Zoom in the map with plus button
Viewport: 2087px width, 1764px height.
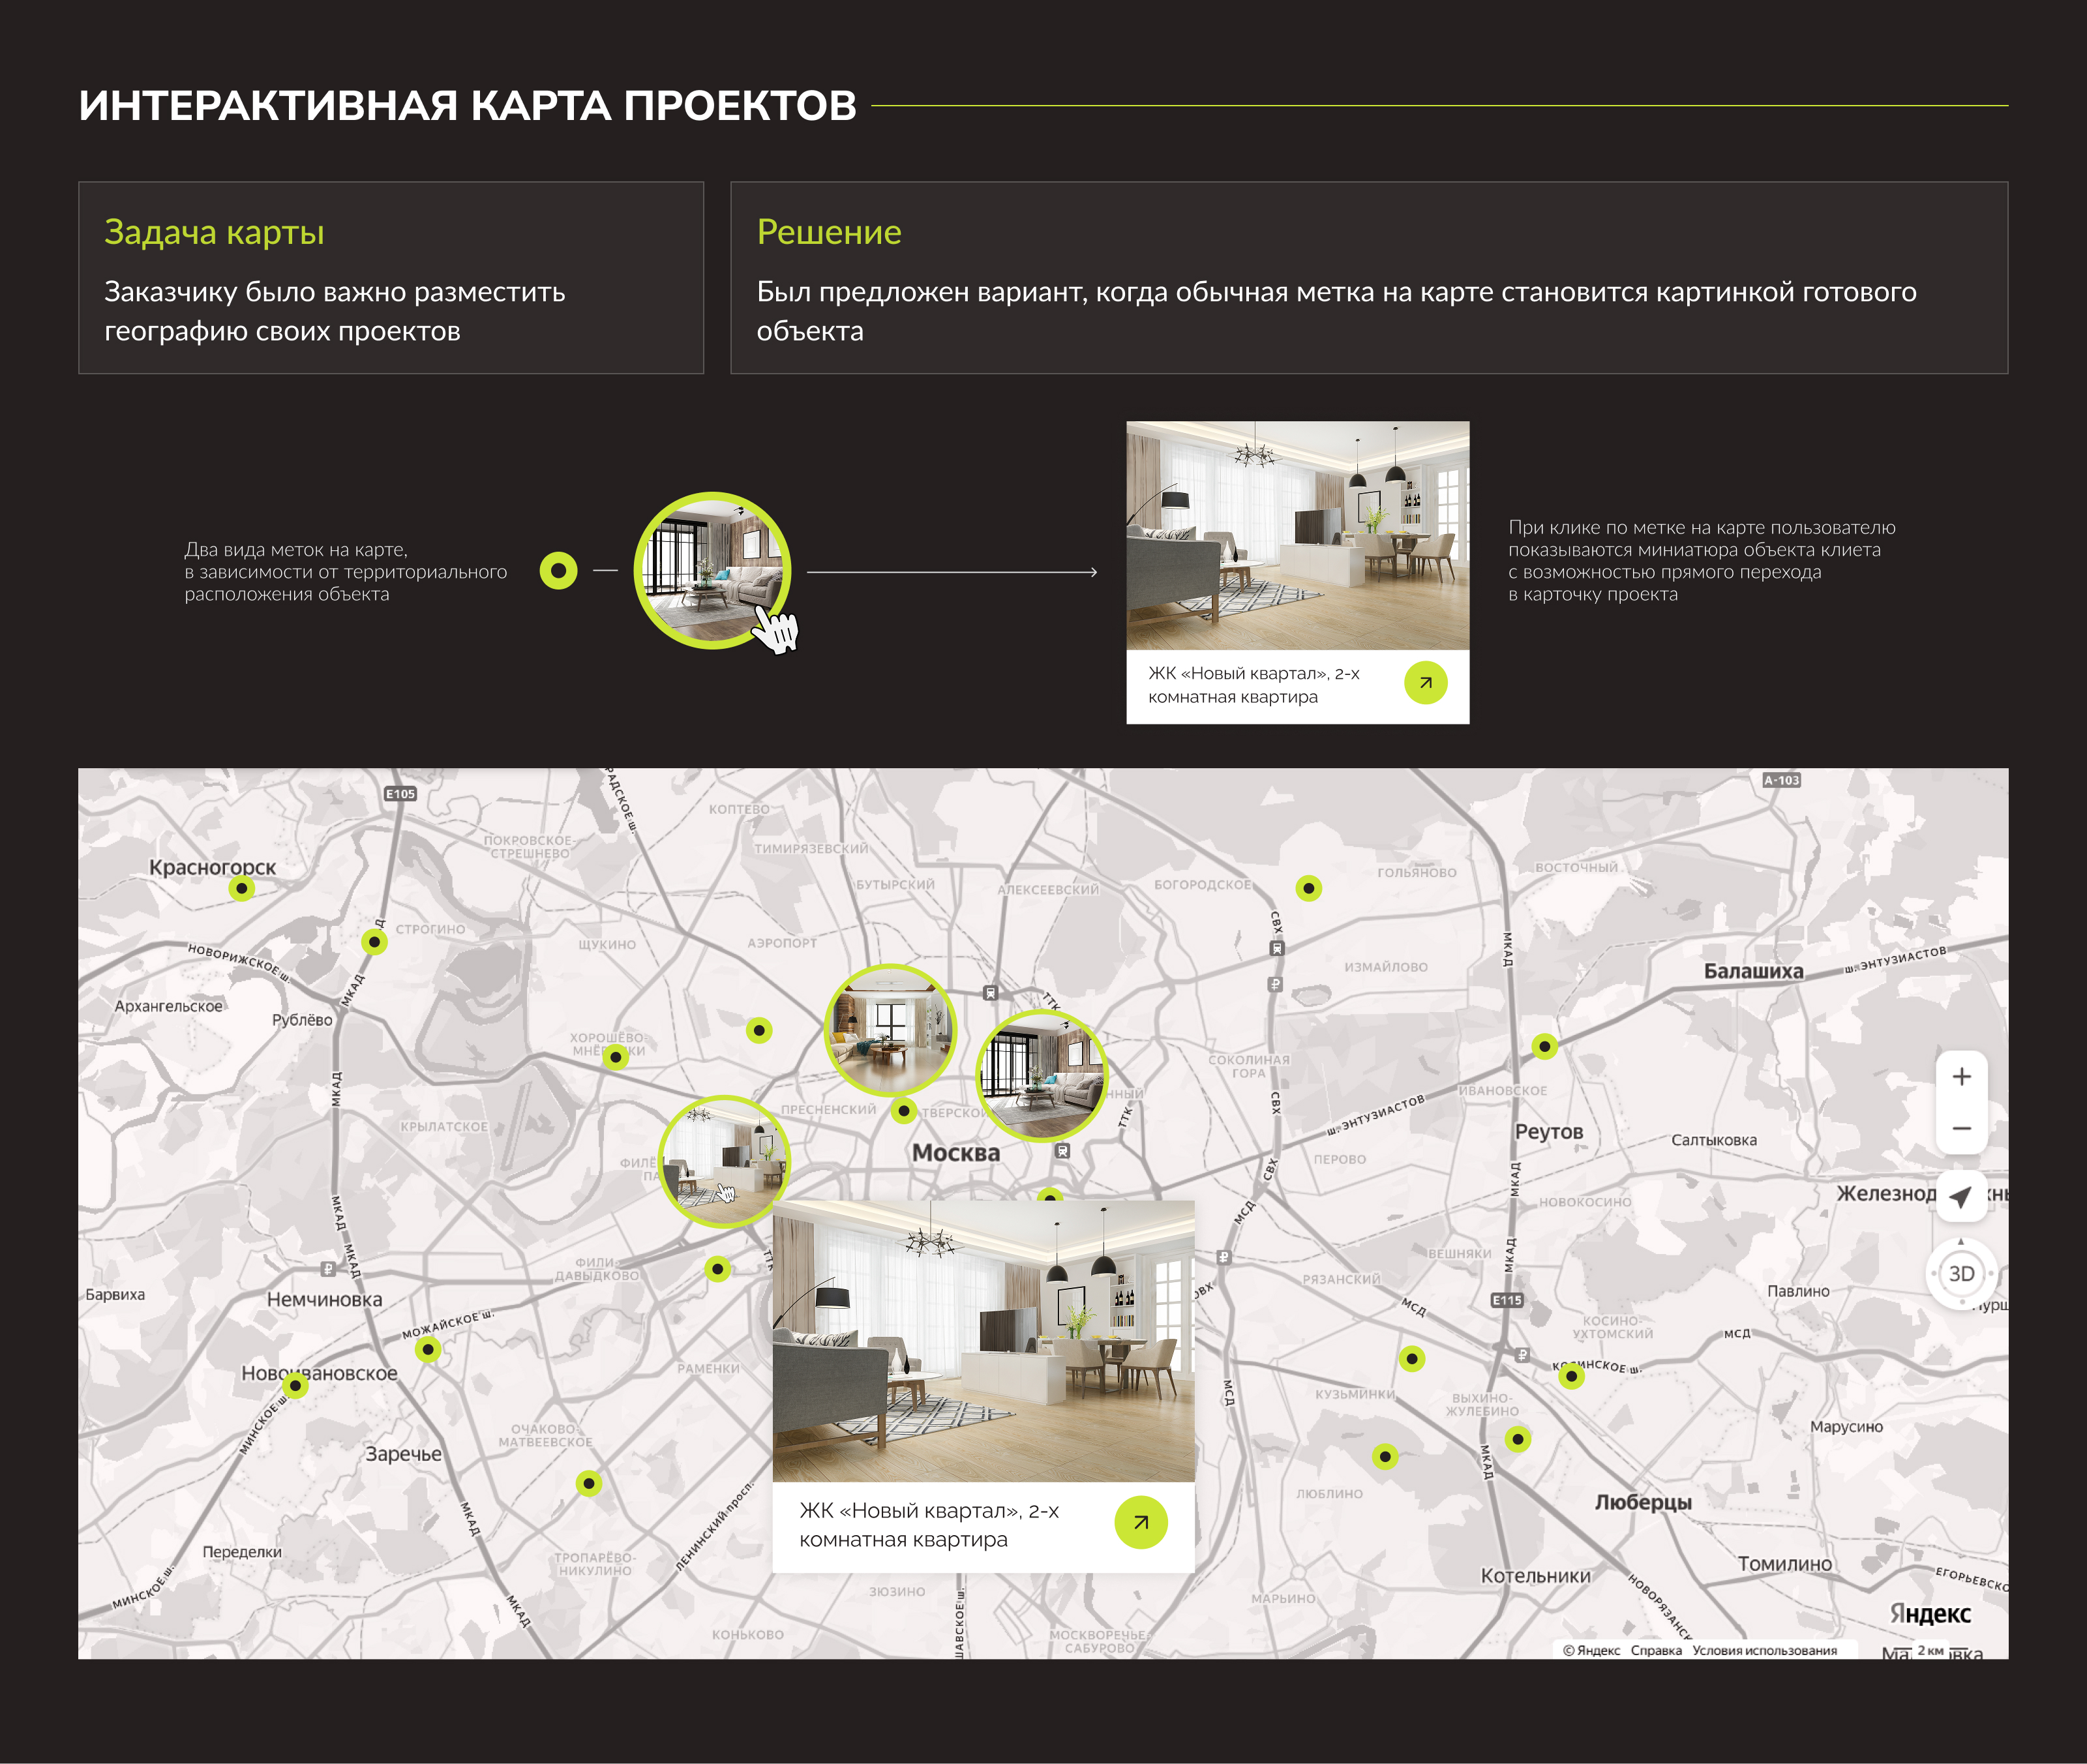click(1961, 1077)
